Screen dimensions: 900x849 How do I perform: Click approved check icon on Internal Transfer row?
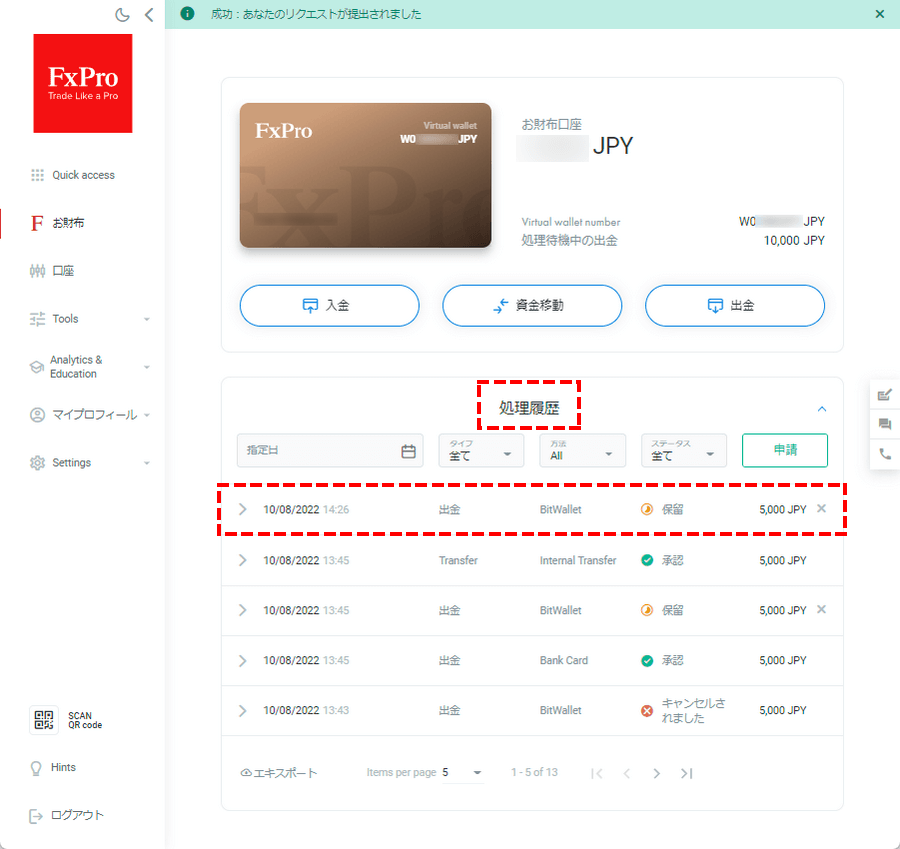click(647, 560)
